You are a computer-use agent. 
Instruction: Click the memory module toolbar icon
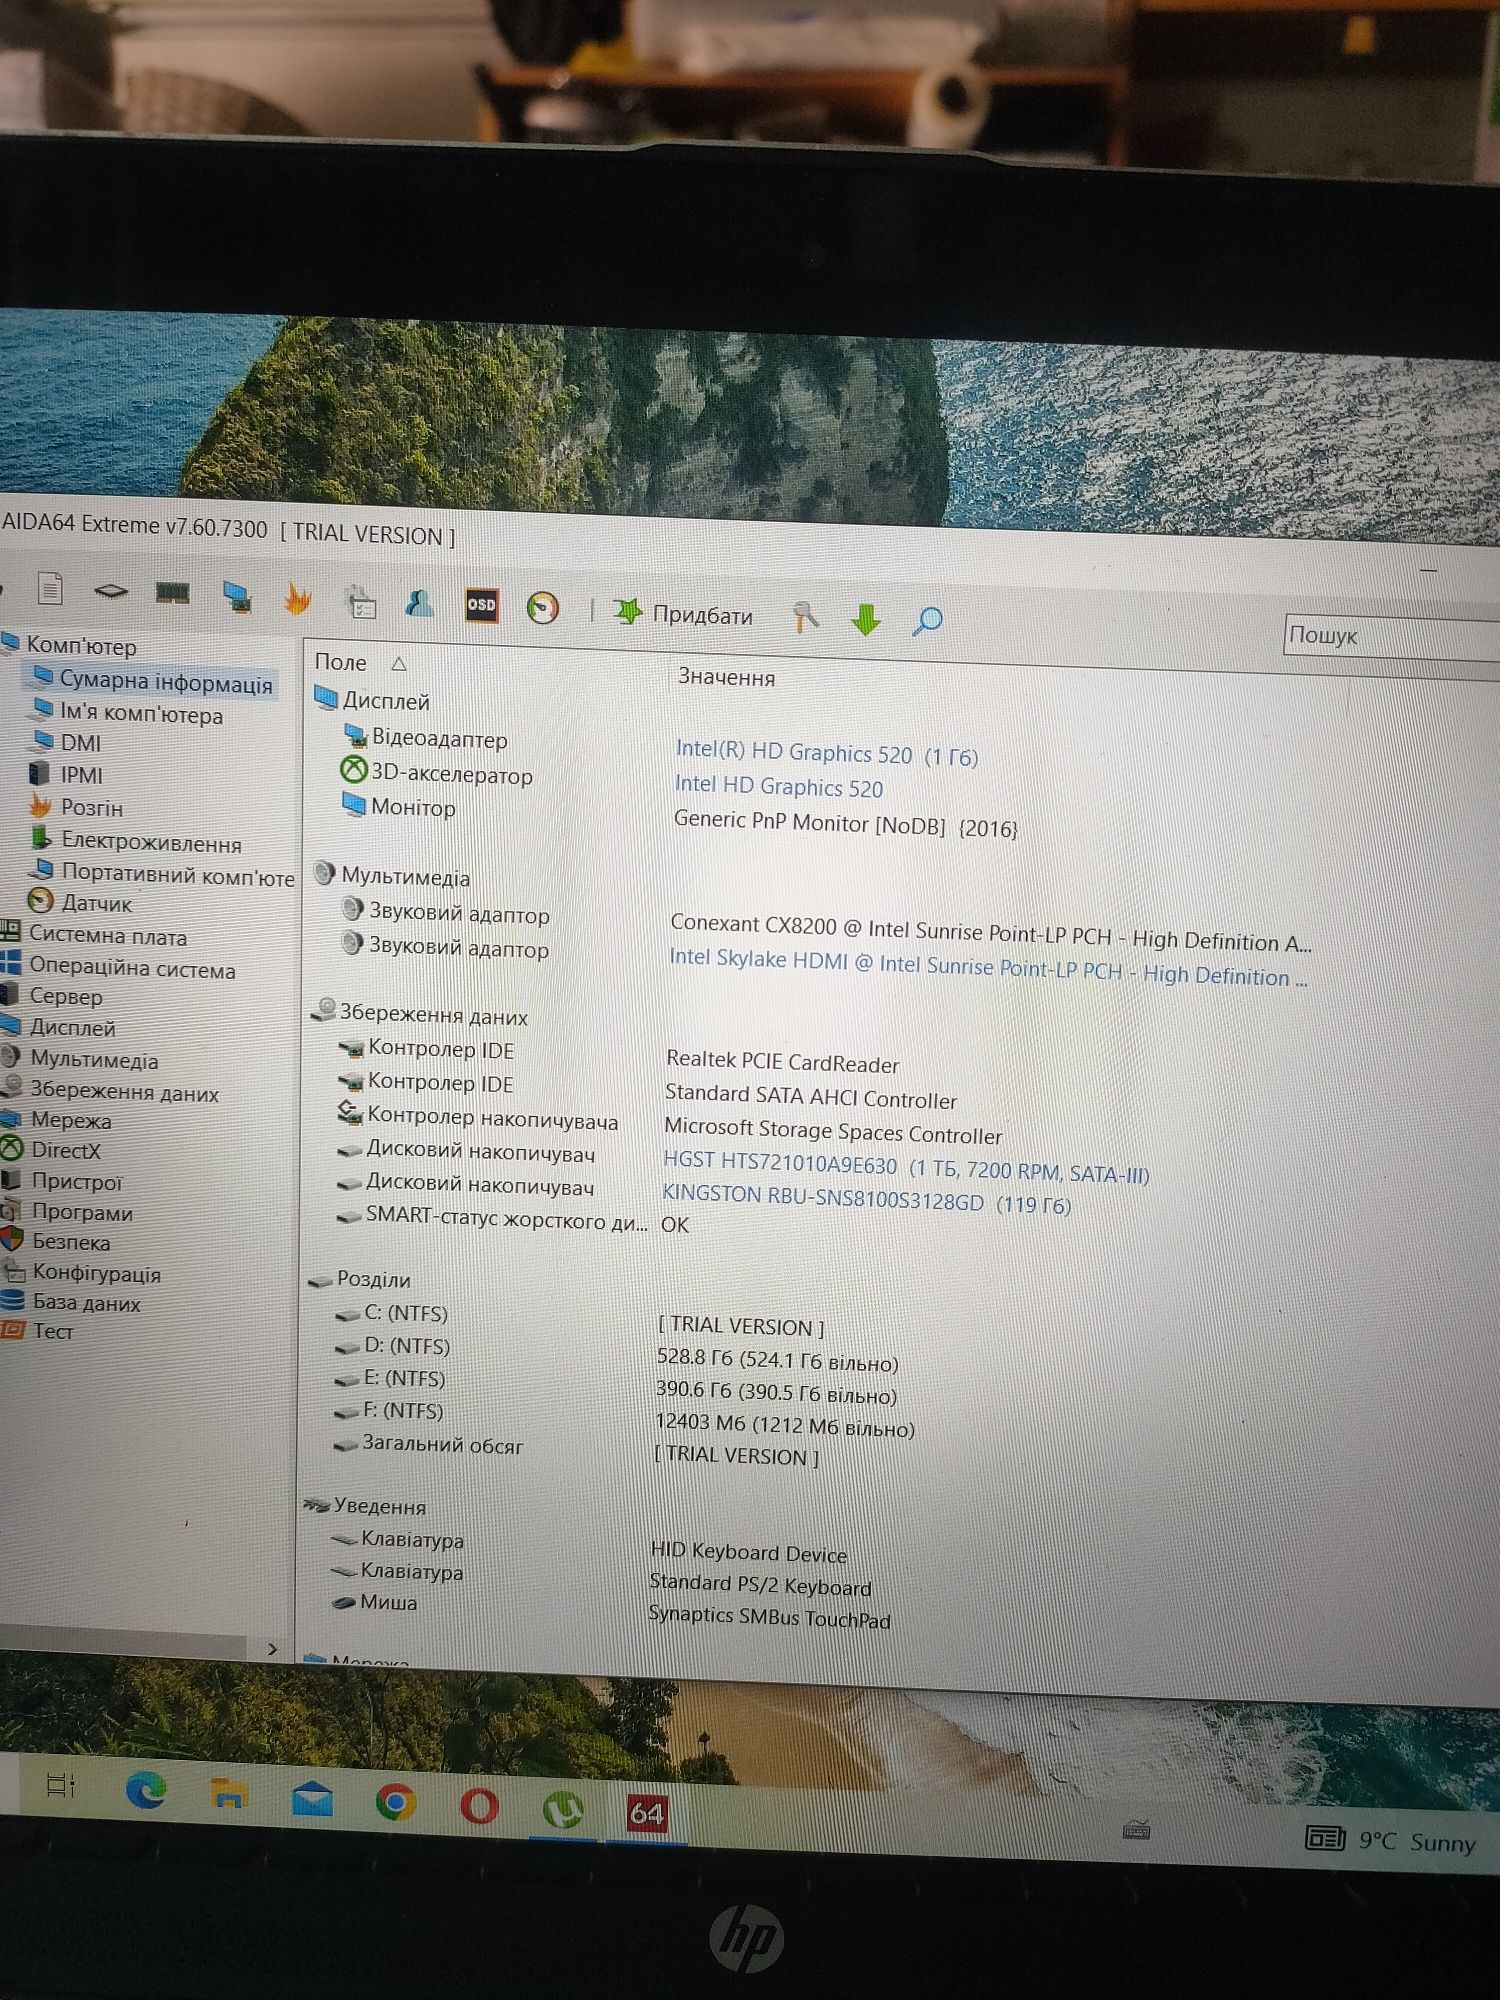[x=173, y=593]
